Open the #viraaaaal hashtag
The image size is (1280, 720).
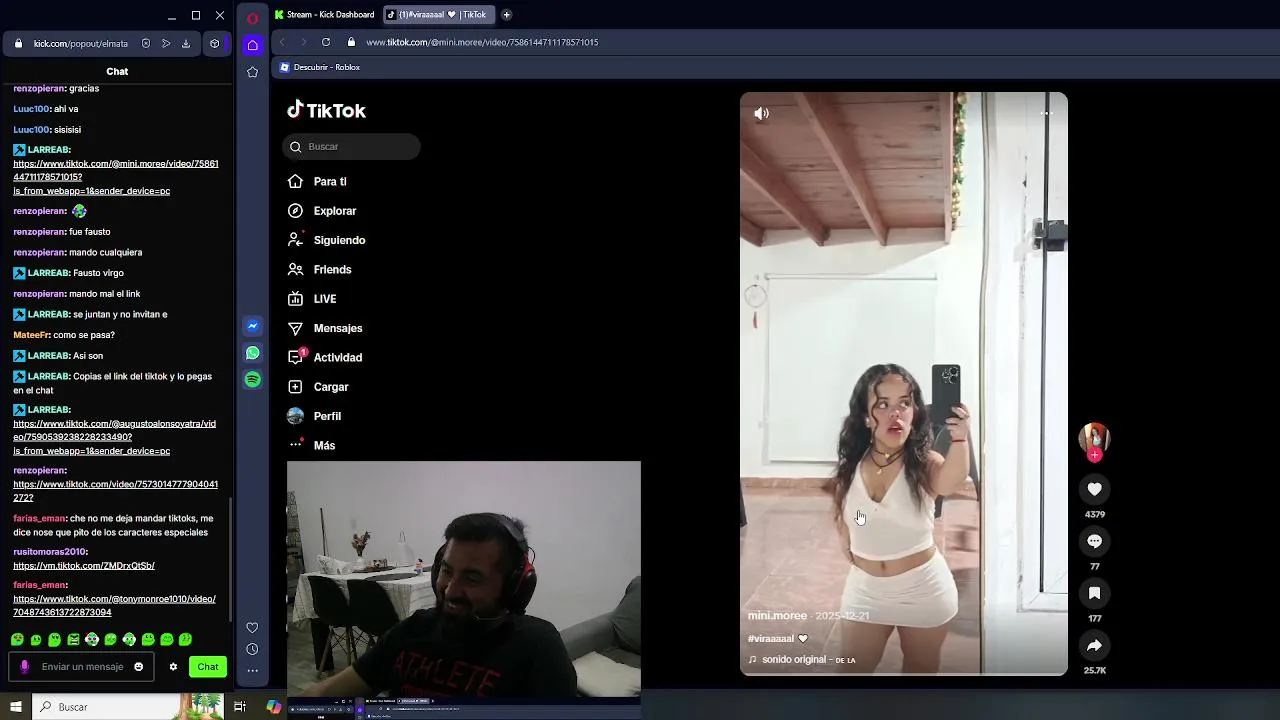(771, 639)
